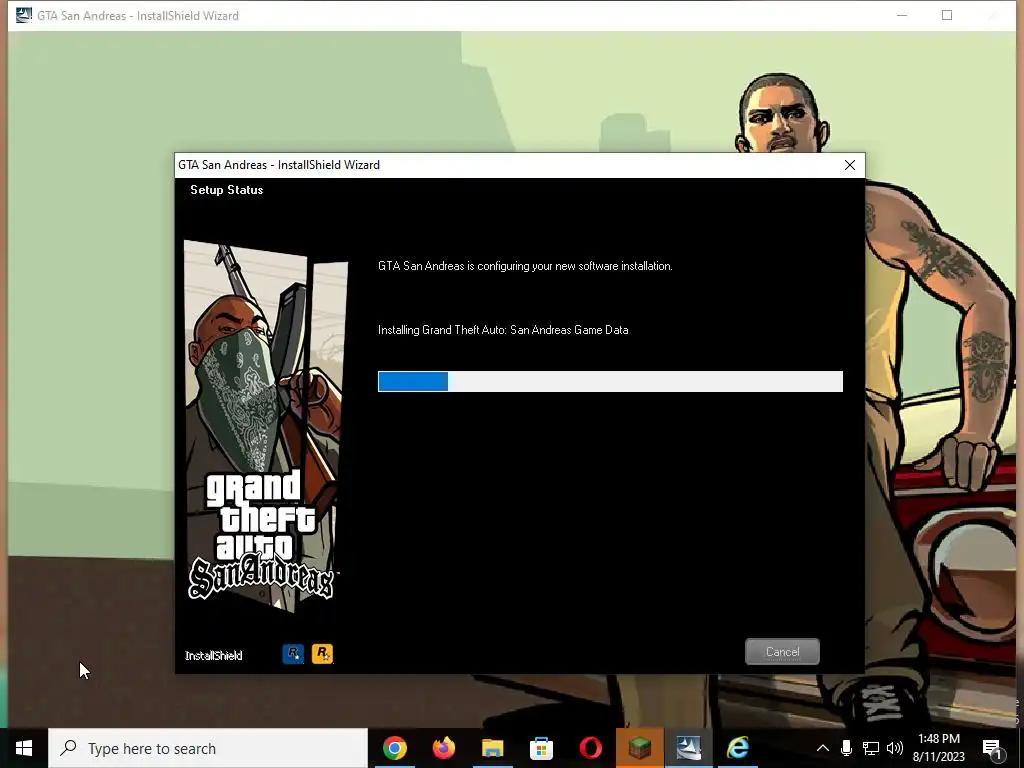This screenshot has width=1024, height=768.
Task: Click 'configuring your new software installation' message
Action: click(525, 266)
